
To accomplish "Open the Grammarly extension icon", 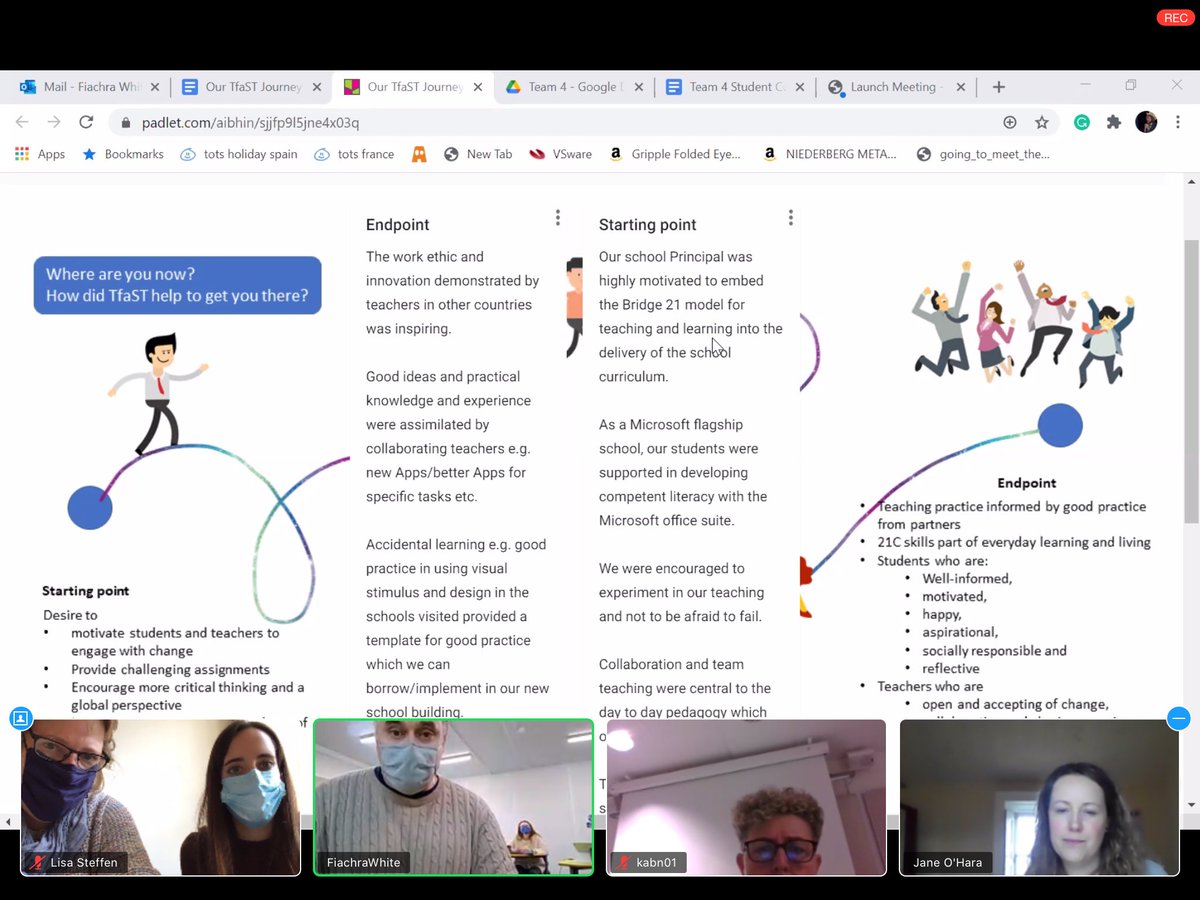I will click(1082, 122).
